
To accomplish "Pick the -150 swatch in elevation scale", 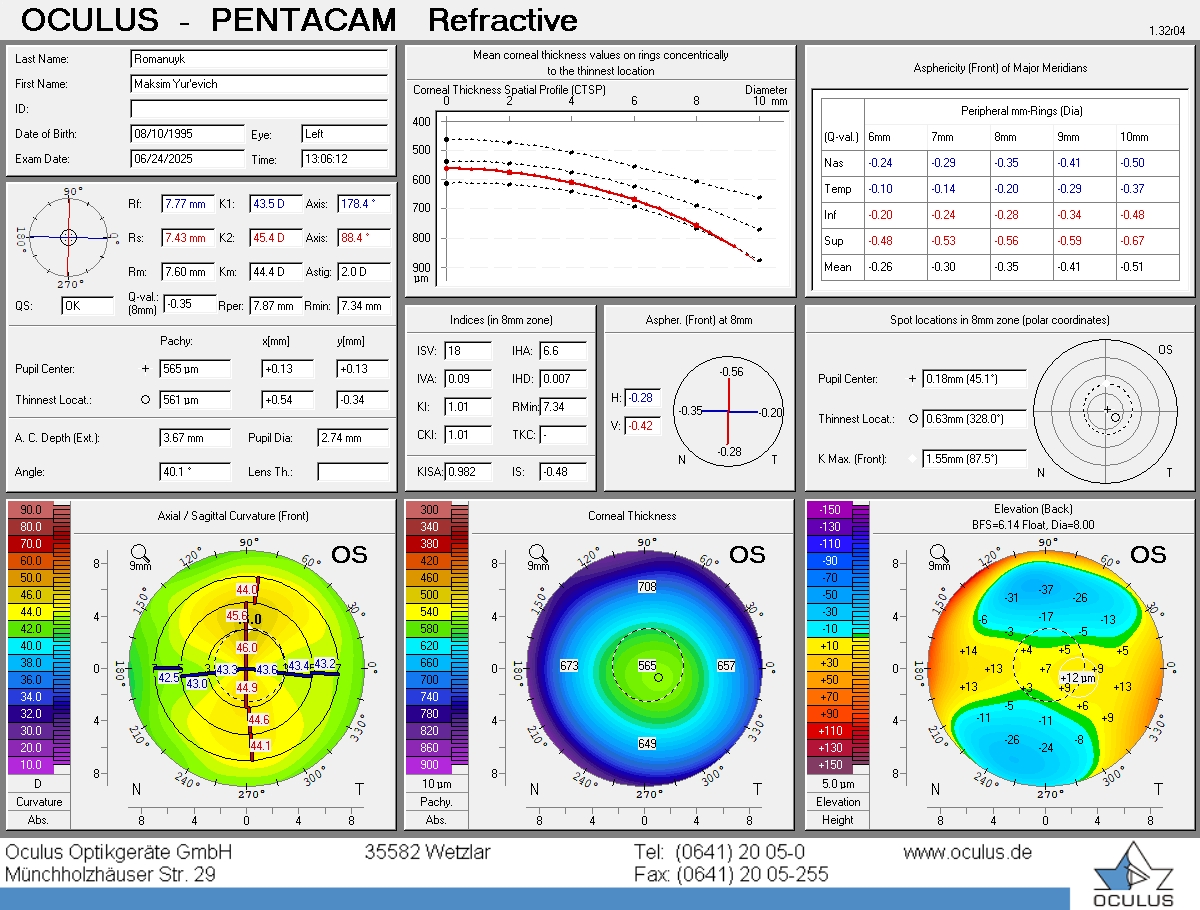I will tap(830, 510).
